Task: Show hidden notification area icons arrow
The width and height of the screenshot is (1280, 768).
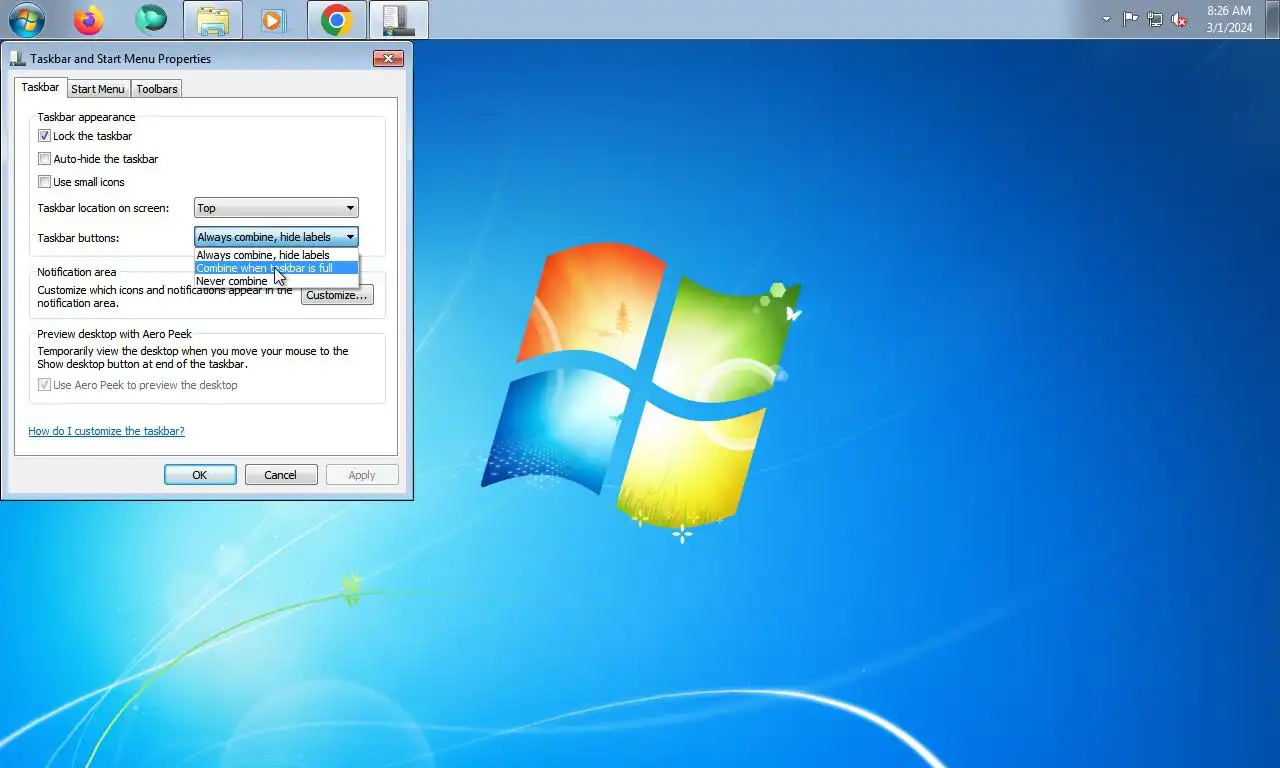Action: (x=1106, y=19)
